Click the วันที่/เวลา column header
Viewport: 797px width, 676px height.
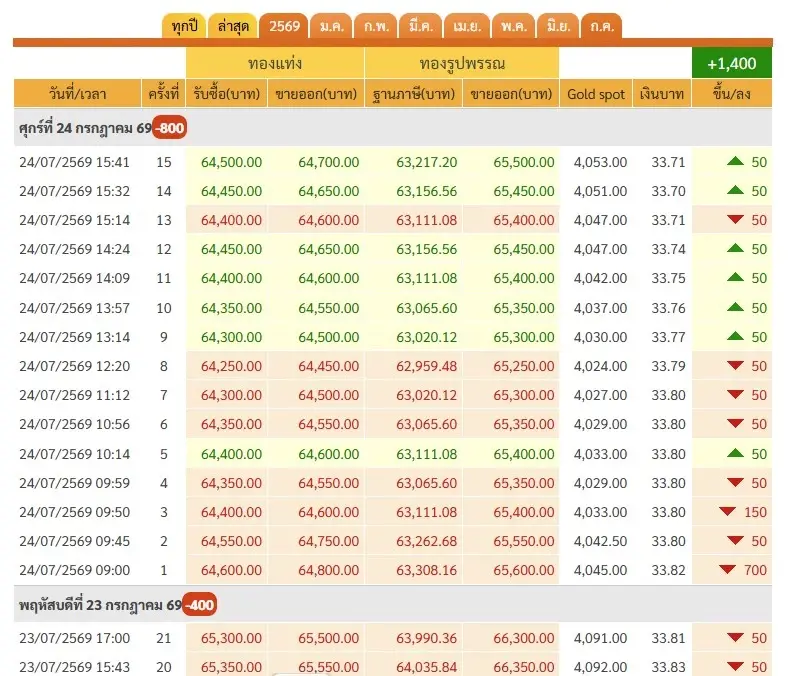coord(77,94)
